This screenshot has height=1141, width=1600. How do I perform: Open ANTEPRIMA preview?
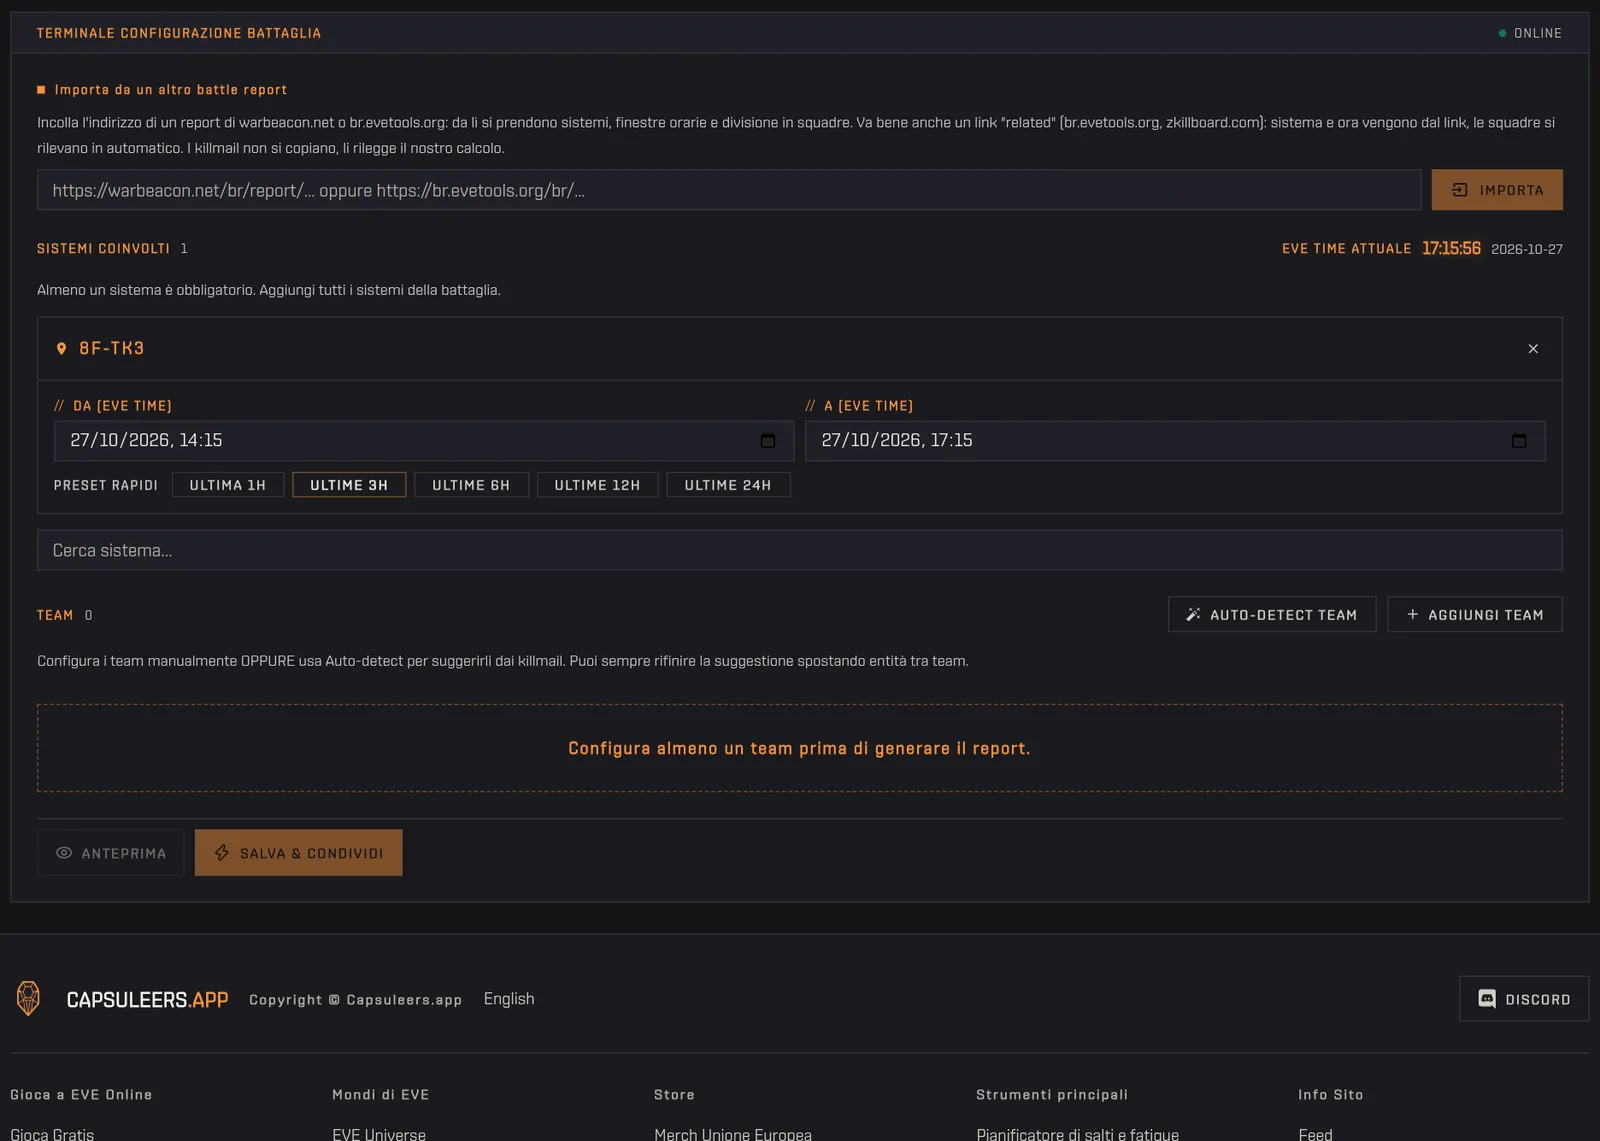click(111, 853)
